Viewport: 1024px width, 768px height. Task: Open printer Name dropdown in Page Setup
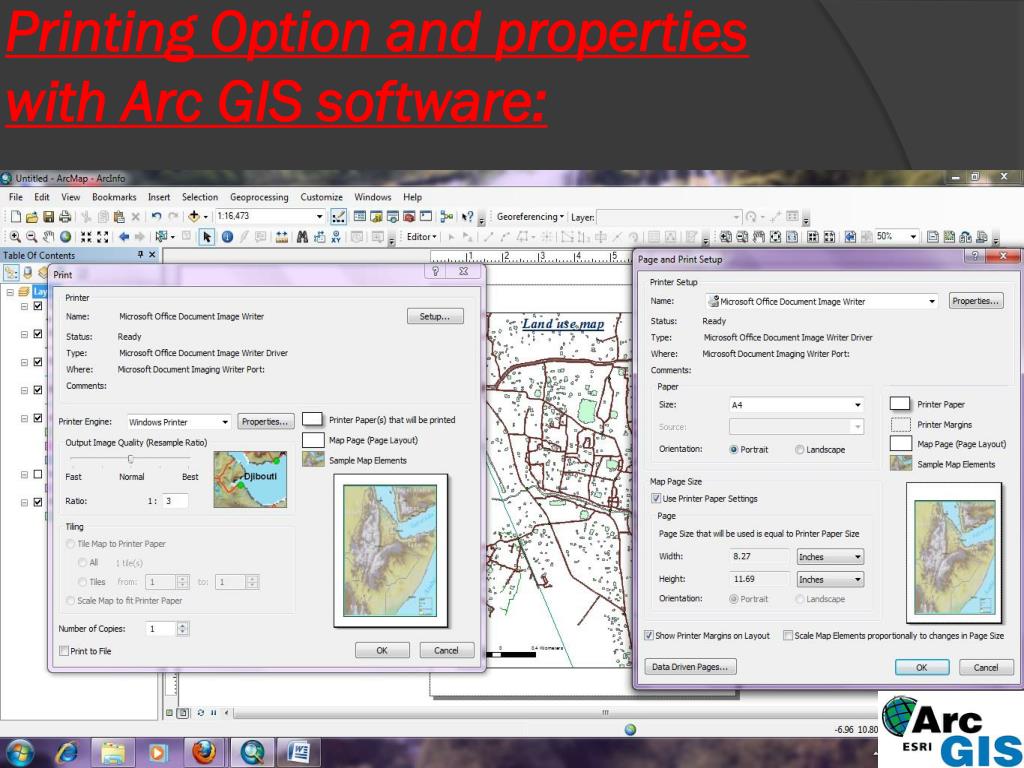point(932,301)
